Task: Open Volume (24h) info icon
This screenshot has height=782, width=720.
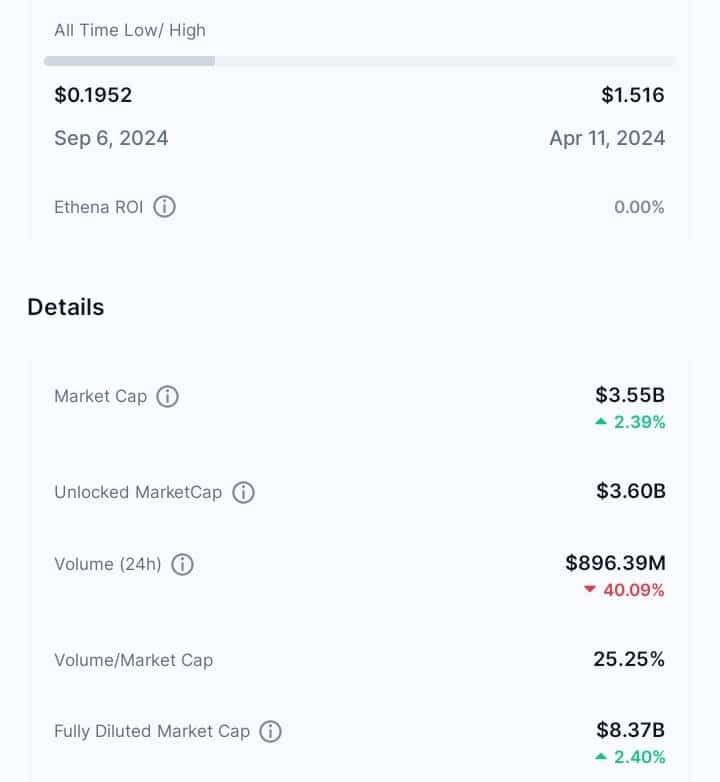Action: coord(182,565)
